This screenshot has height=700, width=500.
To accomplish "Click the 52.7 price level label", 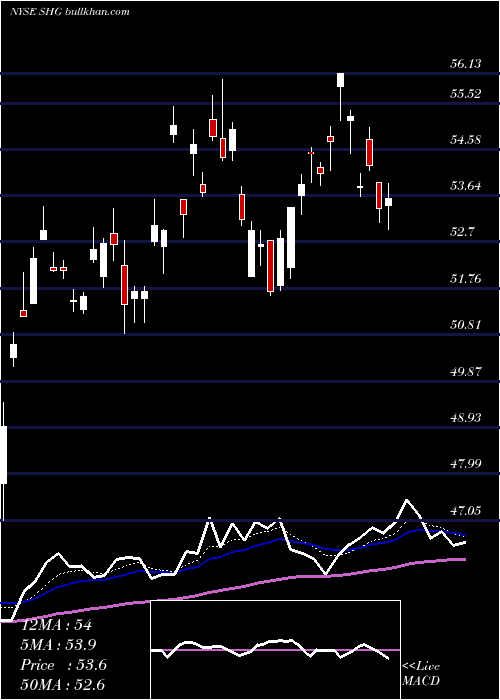I will tap(462, 232).
